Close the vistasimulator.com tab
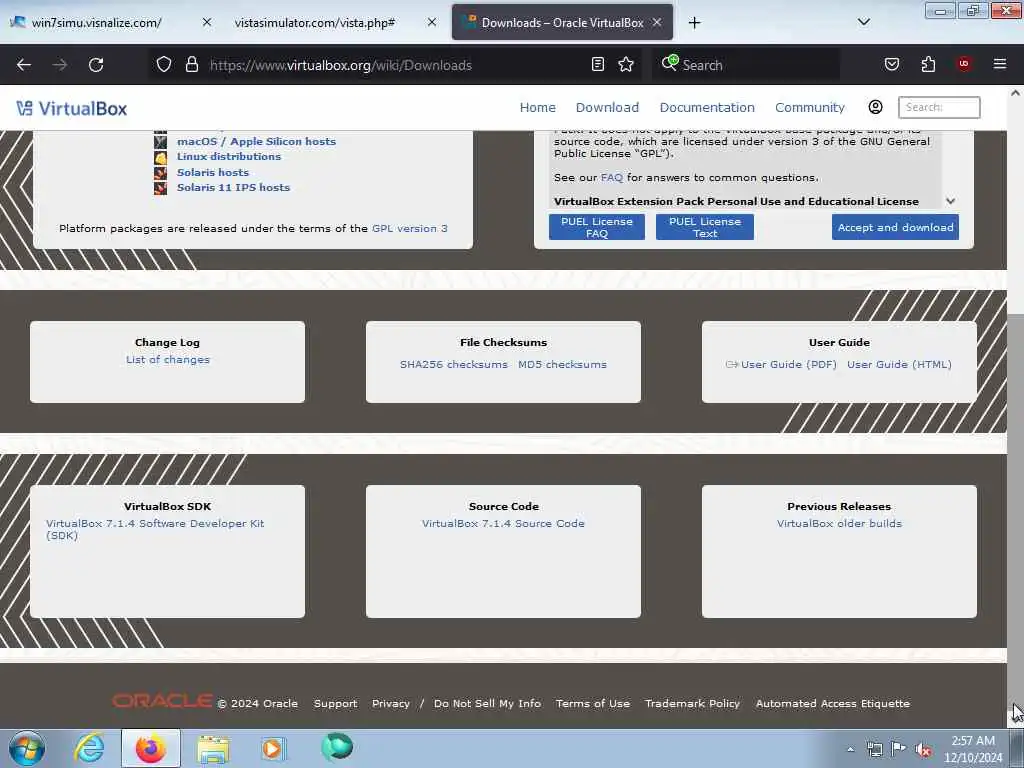Viewport: 1024px width, 768px height. pyautogui.click(x=432, y=22)
